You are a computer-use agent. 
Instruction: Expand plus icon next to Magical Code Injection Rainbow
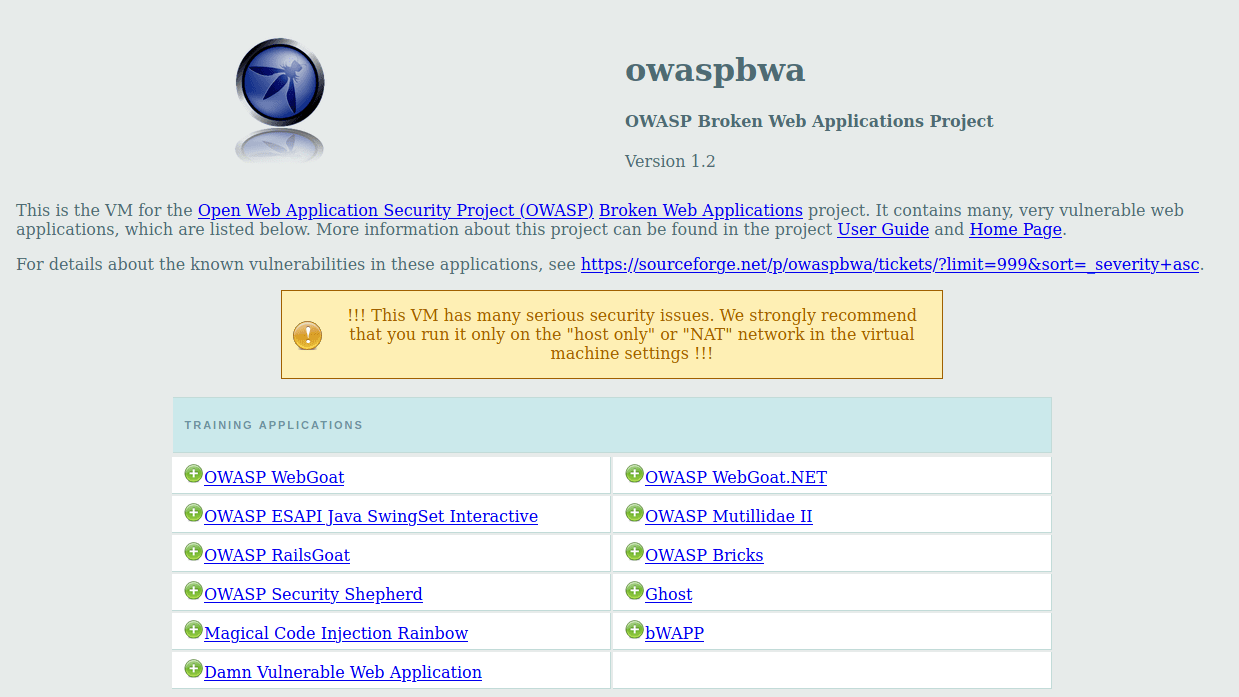193,630
